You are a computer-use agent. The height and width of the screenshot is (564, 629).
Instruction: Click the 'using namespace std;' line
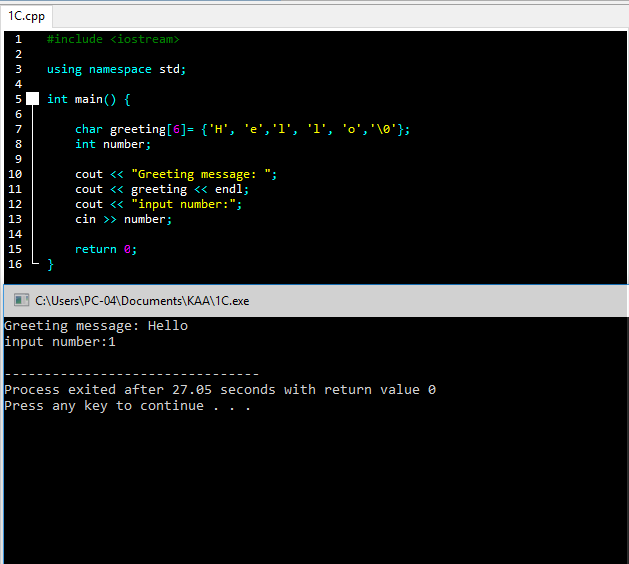pos(116,69)
